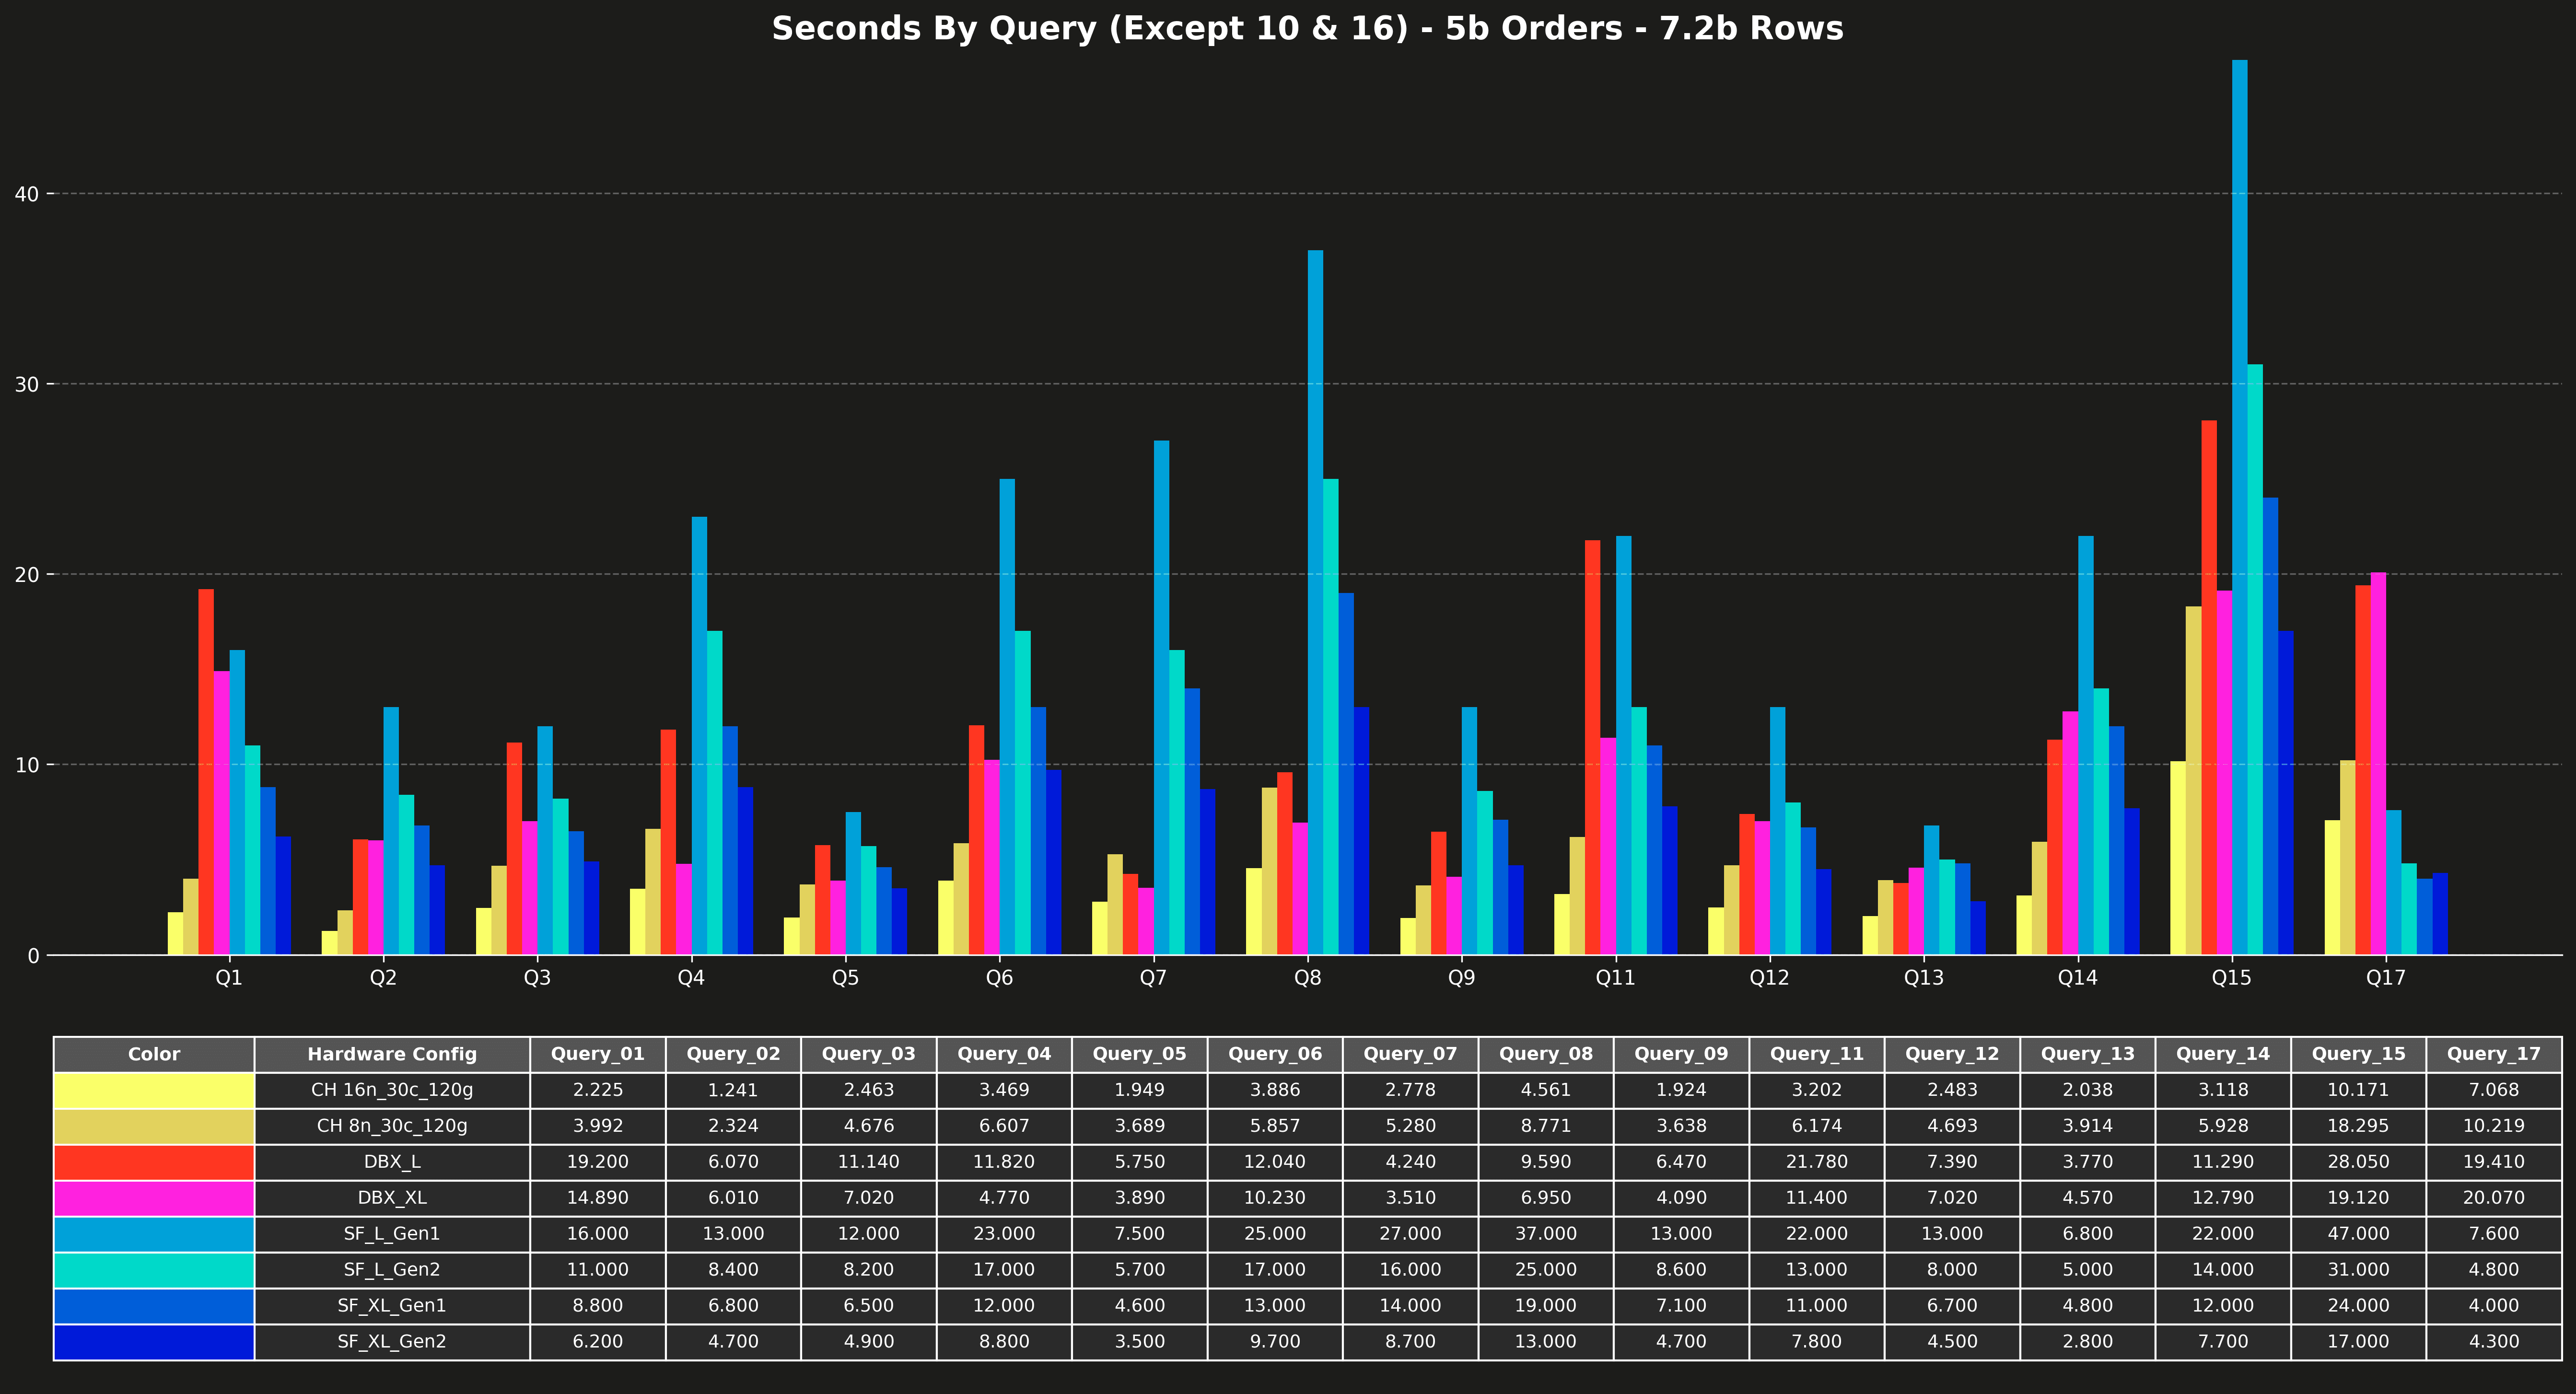Click the tallest SF_L_Gen1 bar at Q15
This screenshot has width=2576, height=1394.
2239,500
